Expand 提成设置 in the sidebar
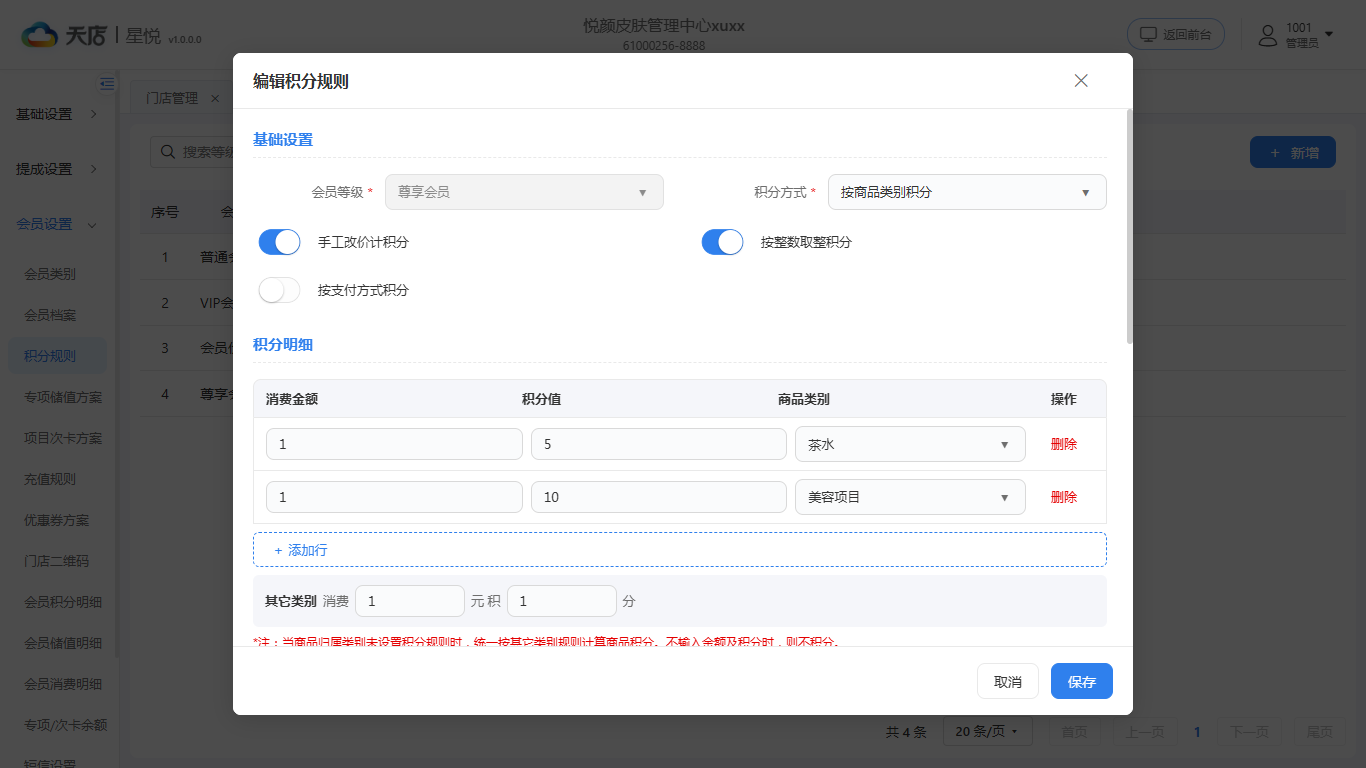The height and width of the screenshot is (768, 1366). click(58, 169)
